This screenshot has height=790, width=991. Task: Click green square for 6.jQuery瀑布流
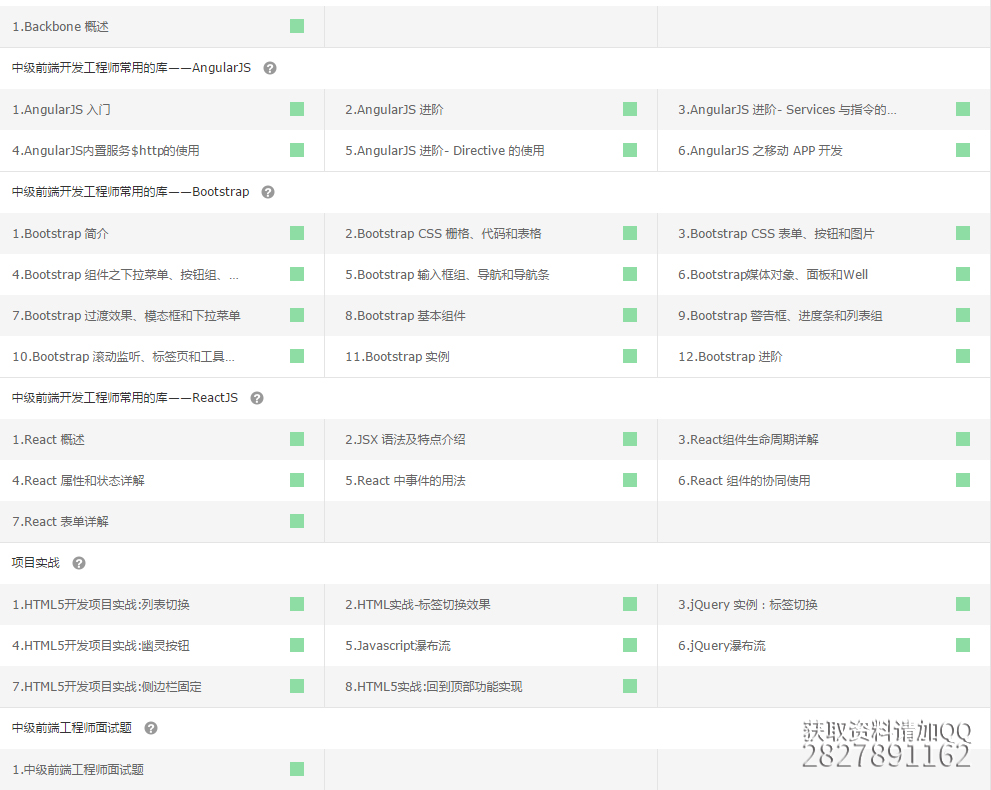point(963,645)
